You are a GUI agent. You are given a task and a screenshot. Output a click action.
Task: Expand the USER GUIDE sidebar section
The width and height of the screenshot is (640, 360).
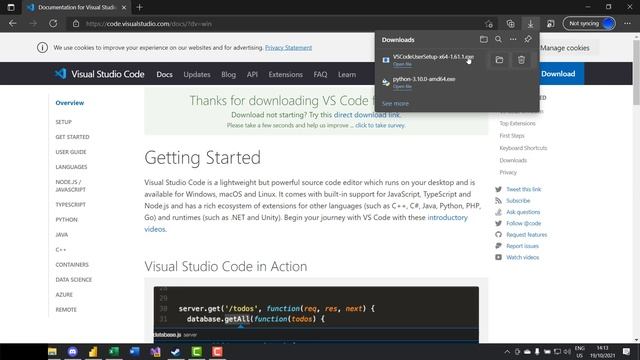[71, 152]
